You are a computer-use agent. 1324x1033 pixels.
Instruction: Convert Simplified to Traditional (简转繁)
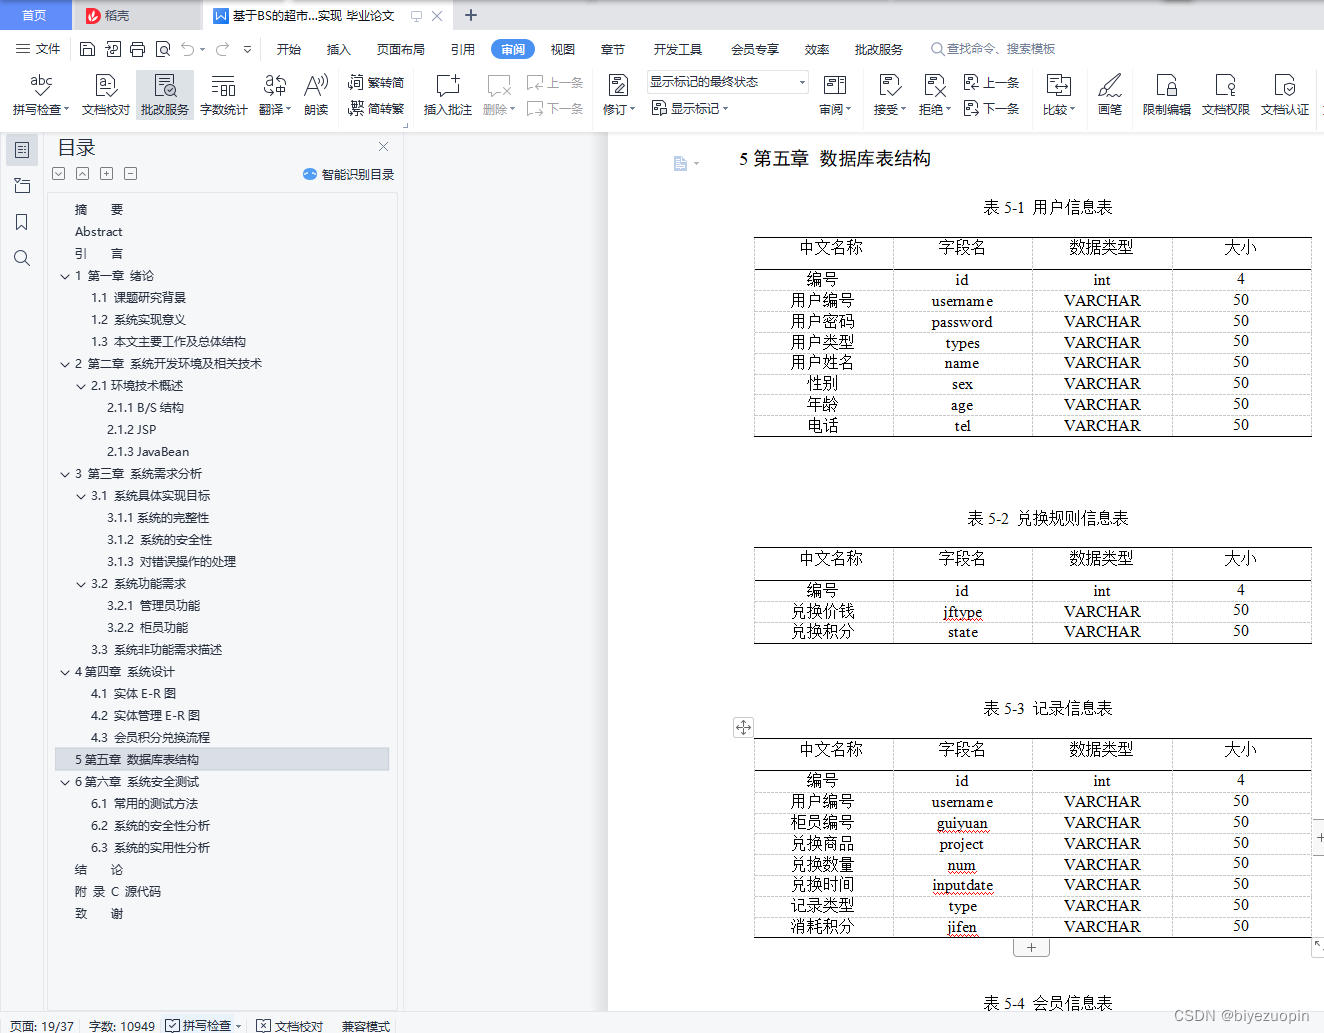click(x=376, y=108)
